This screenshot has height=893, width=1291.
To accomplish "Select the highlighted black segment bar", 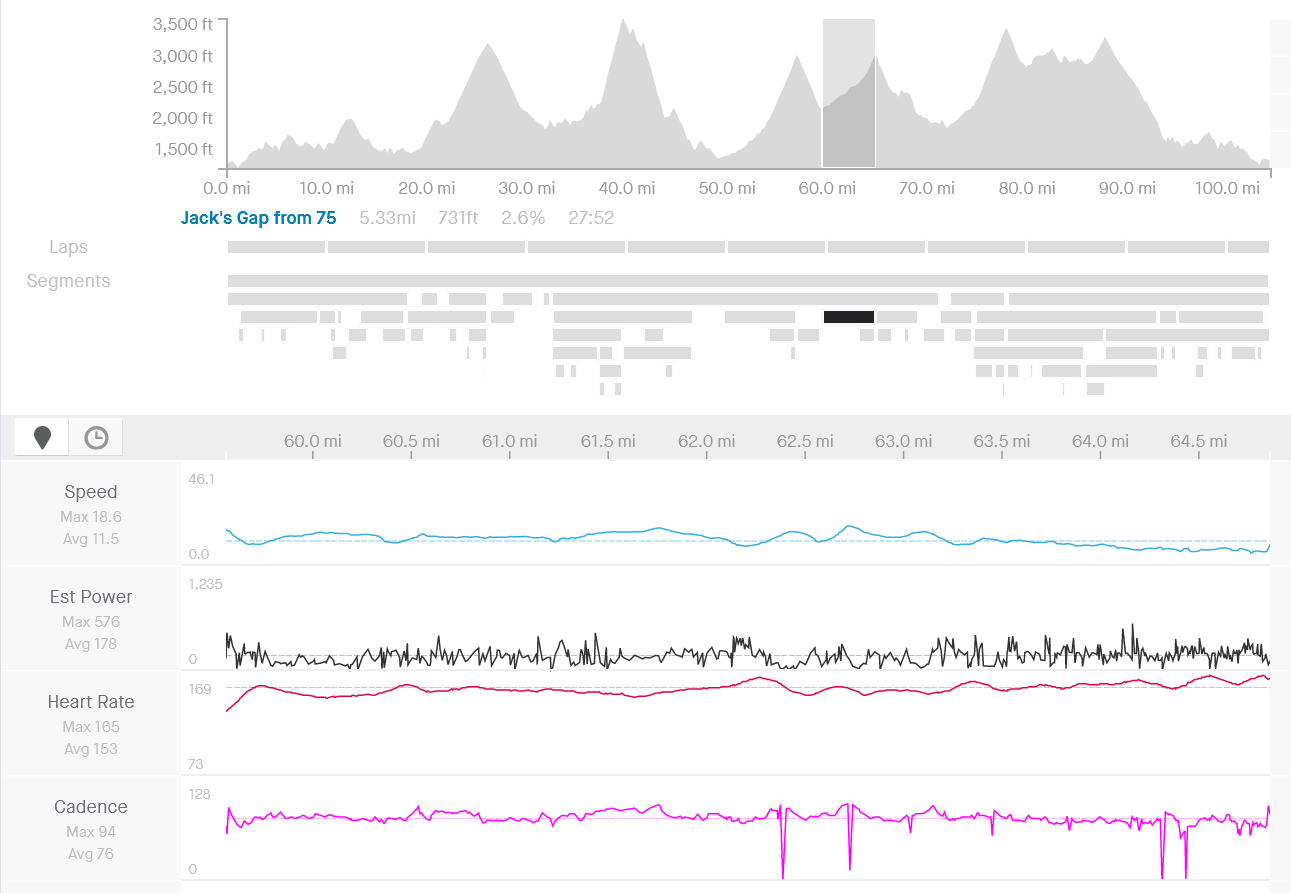I will (848, 317).
